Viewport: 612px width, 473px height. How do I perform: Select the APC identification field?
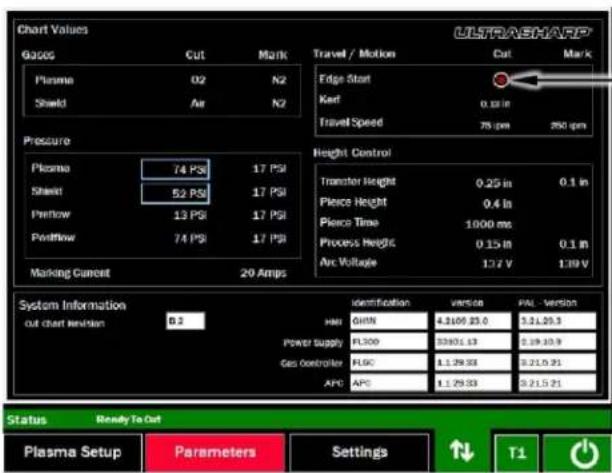coord(389,383)
